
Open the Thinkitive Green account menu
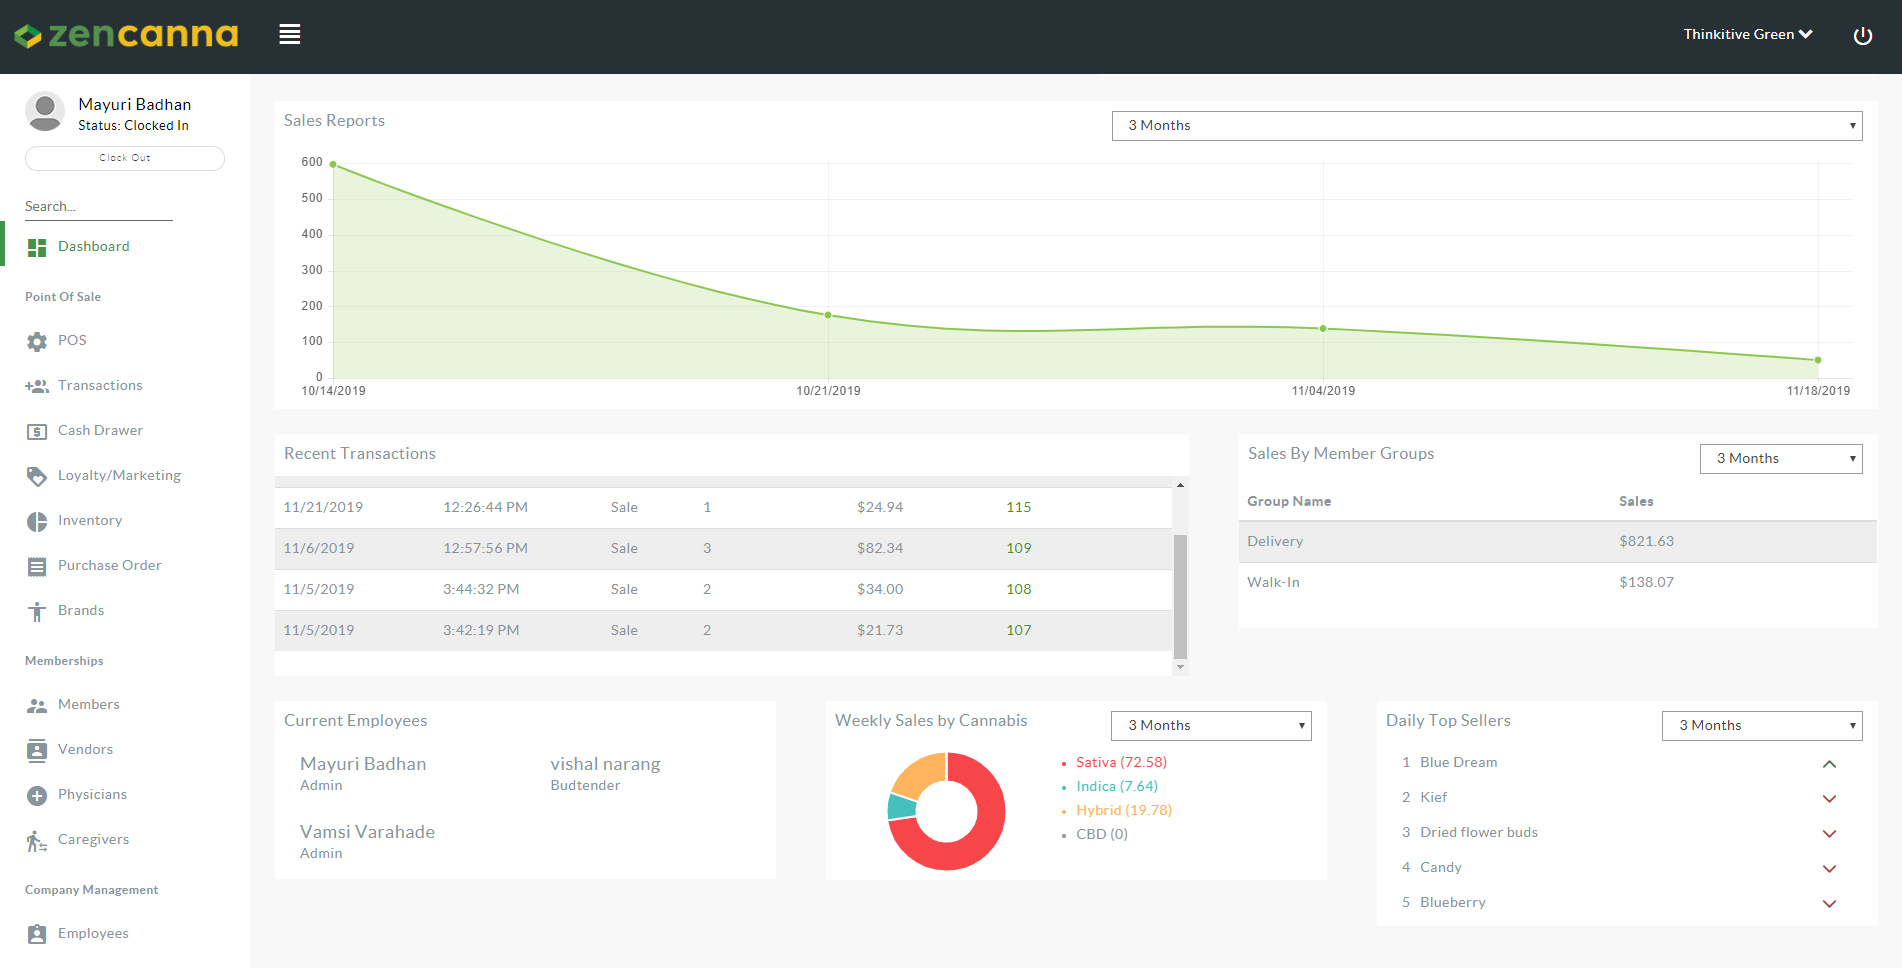(x=1747, y=35)
